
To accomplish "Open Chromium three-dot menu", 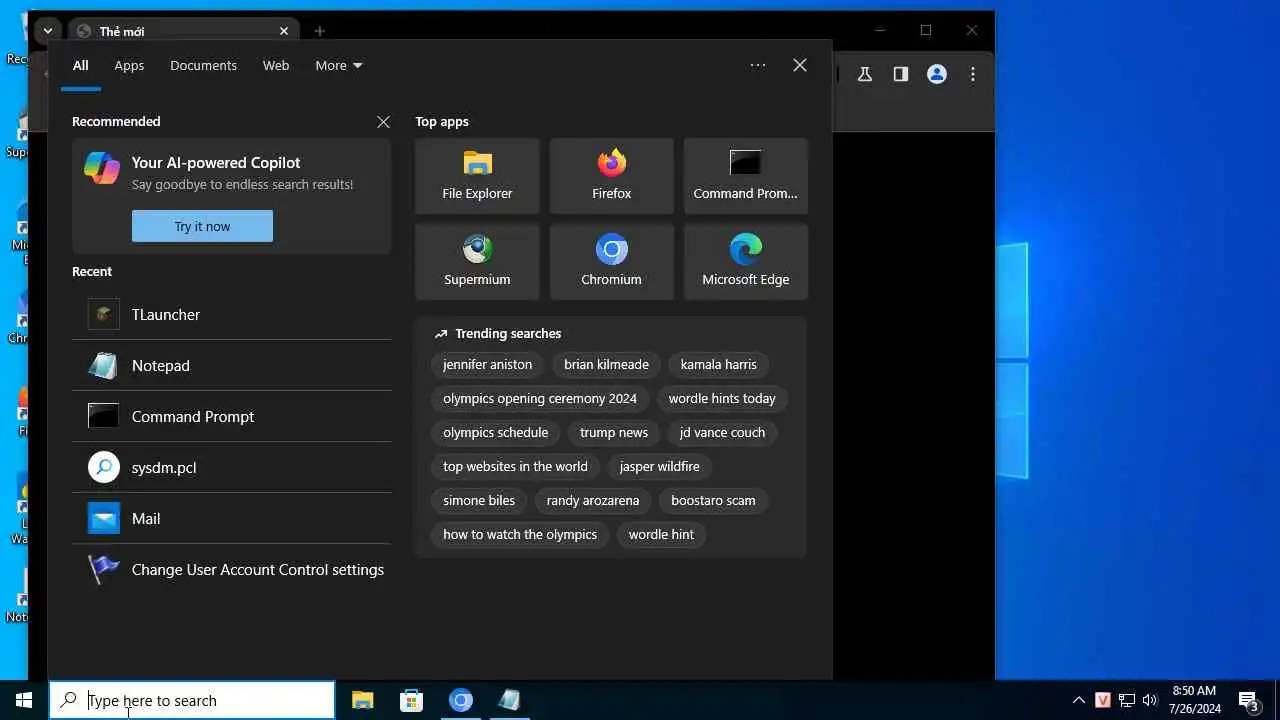I will click(973, 74).
